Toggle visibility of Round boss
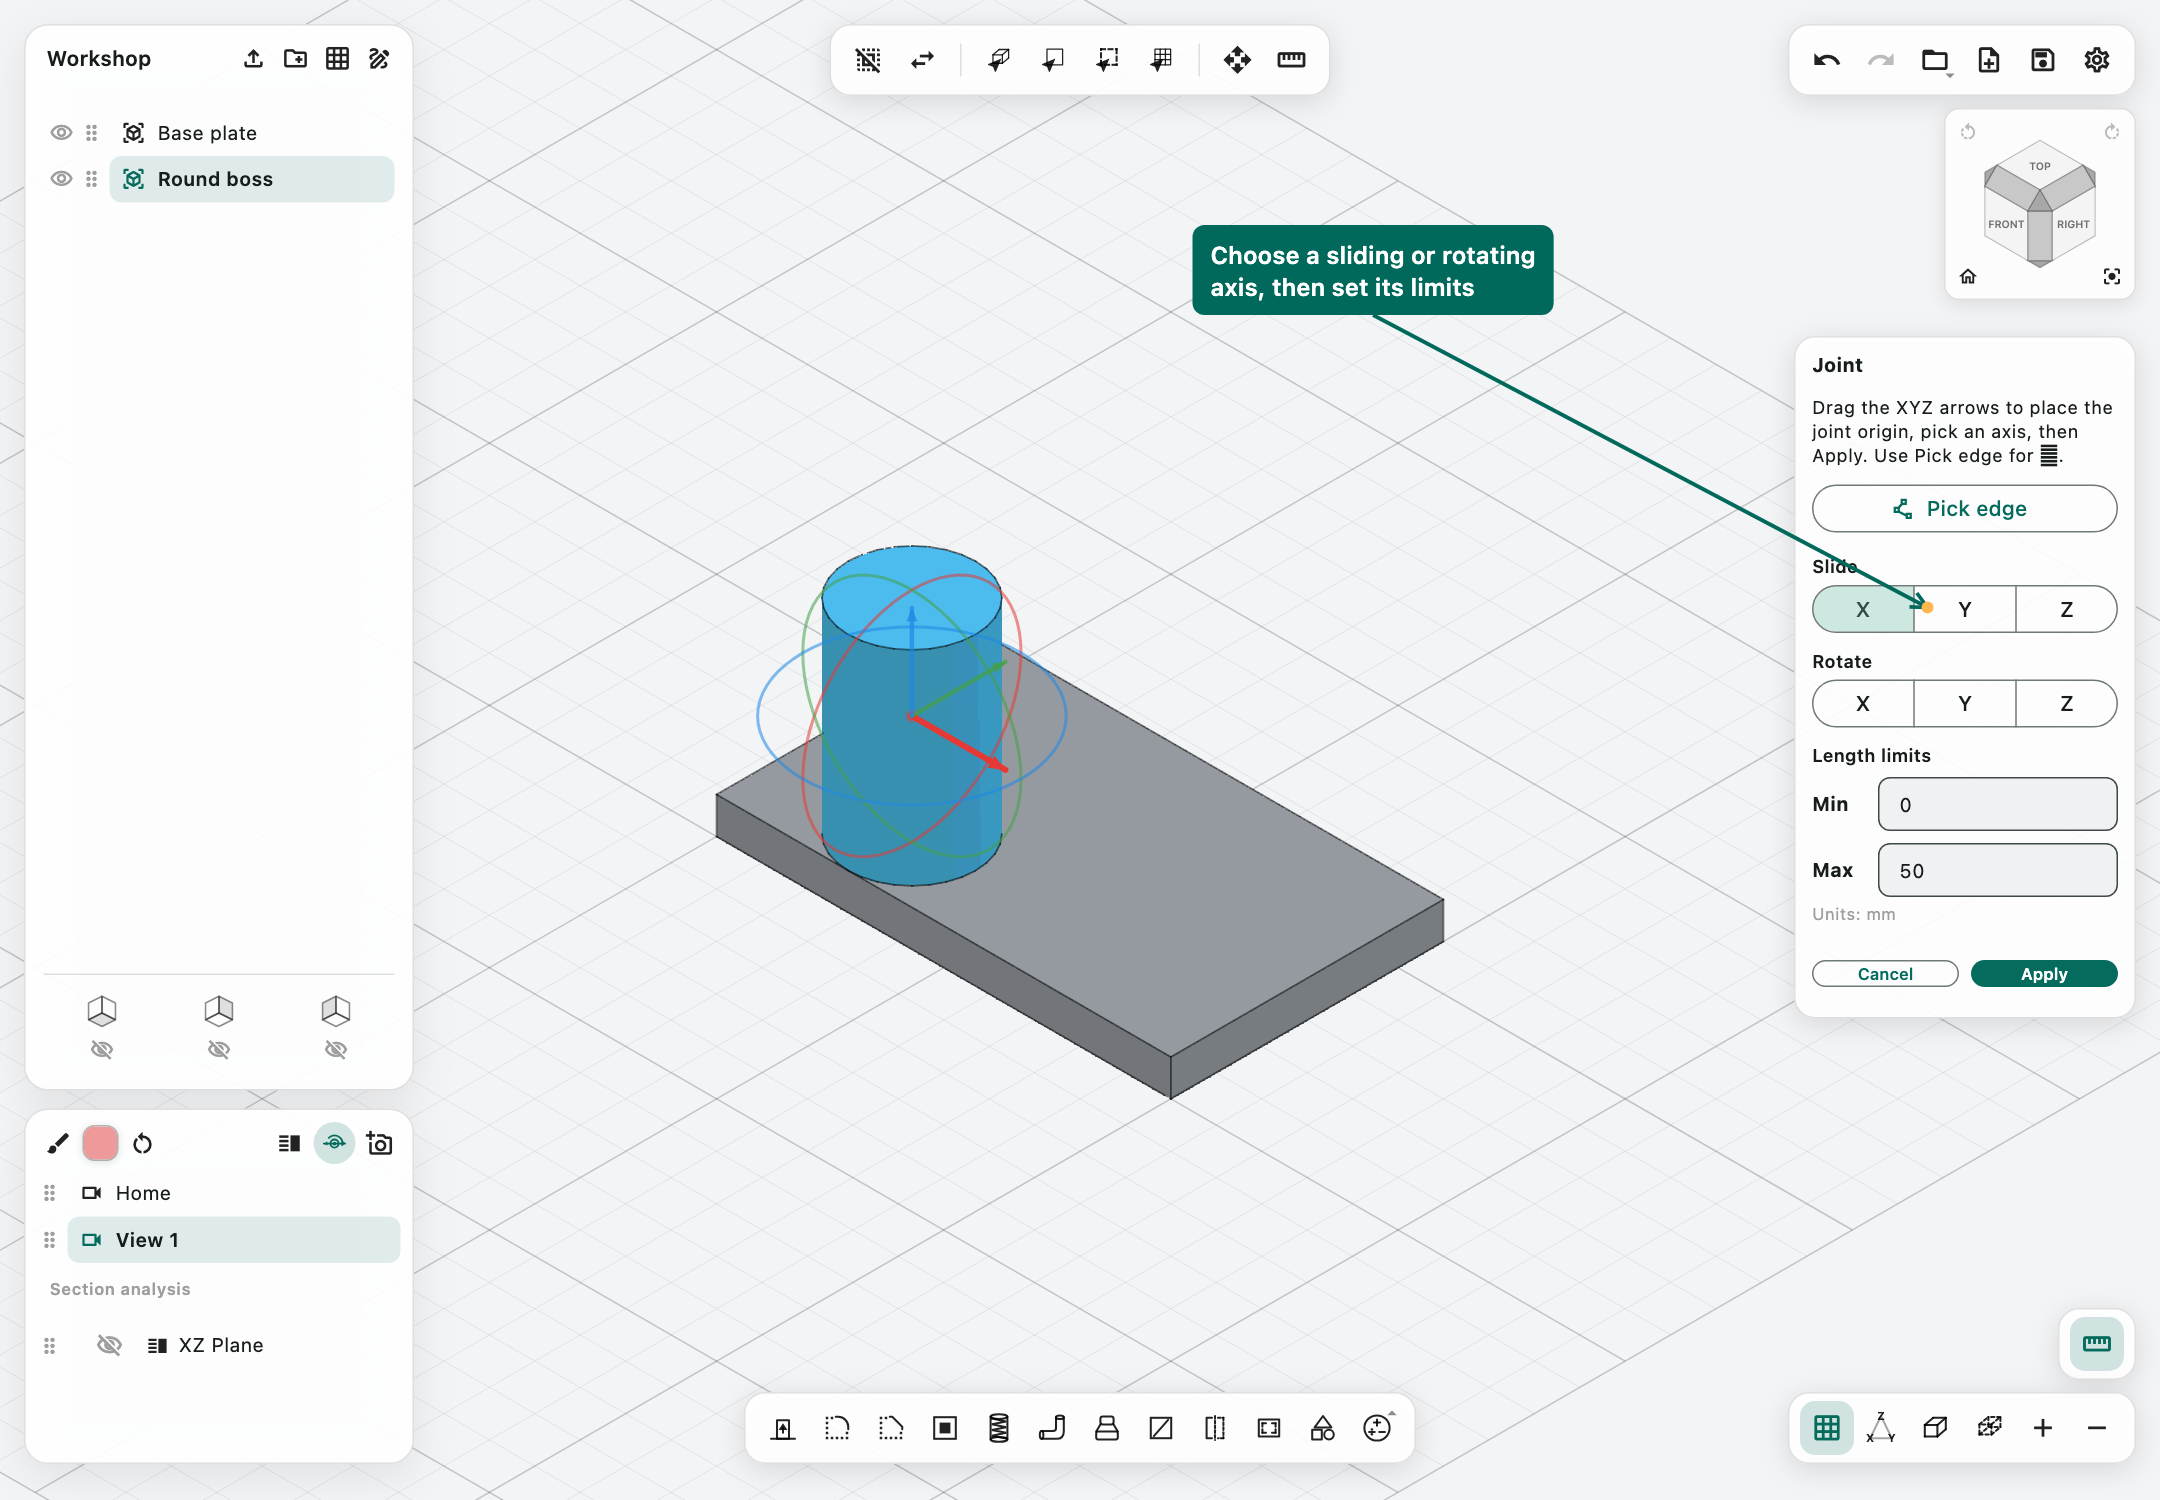 tap(61, 179)
